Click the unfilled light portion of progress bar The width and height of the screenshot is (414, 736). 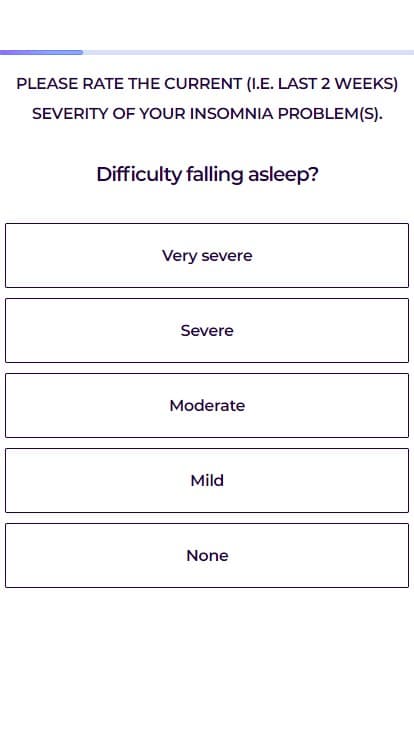[249, 53]
